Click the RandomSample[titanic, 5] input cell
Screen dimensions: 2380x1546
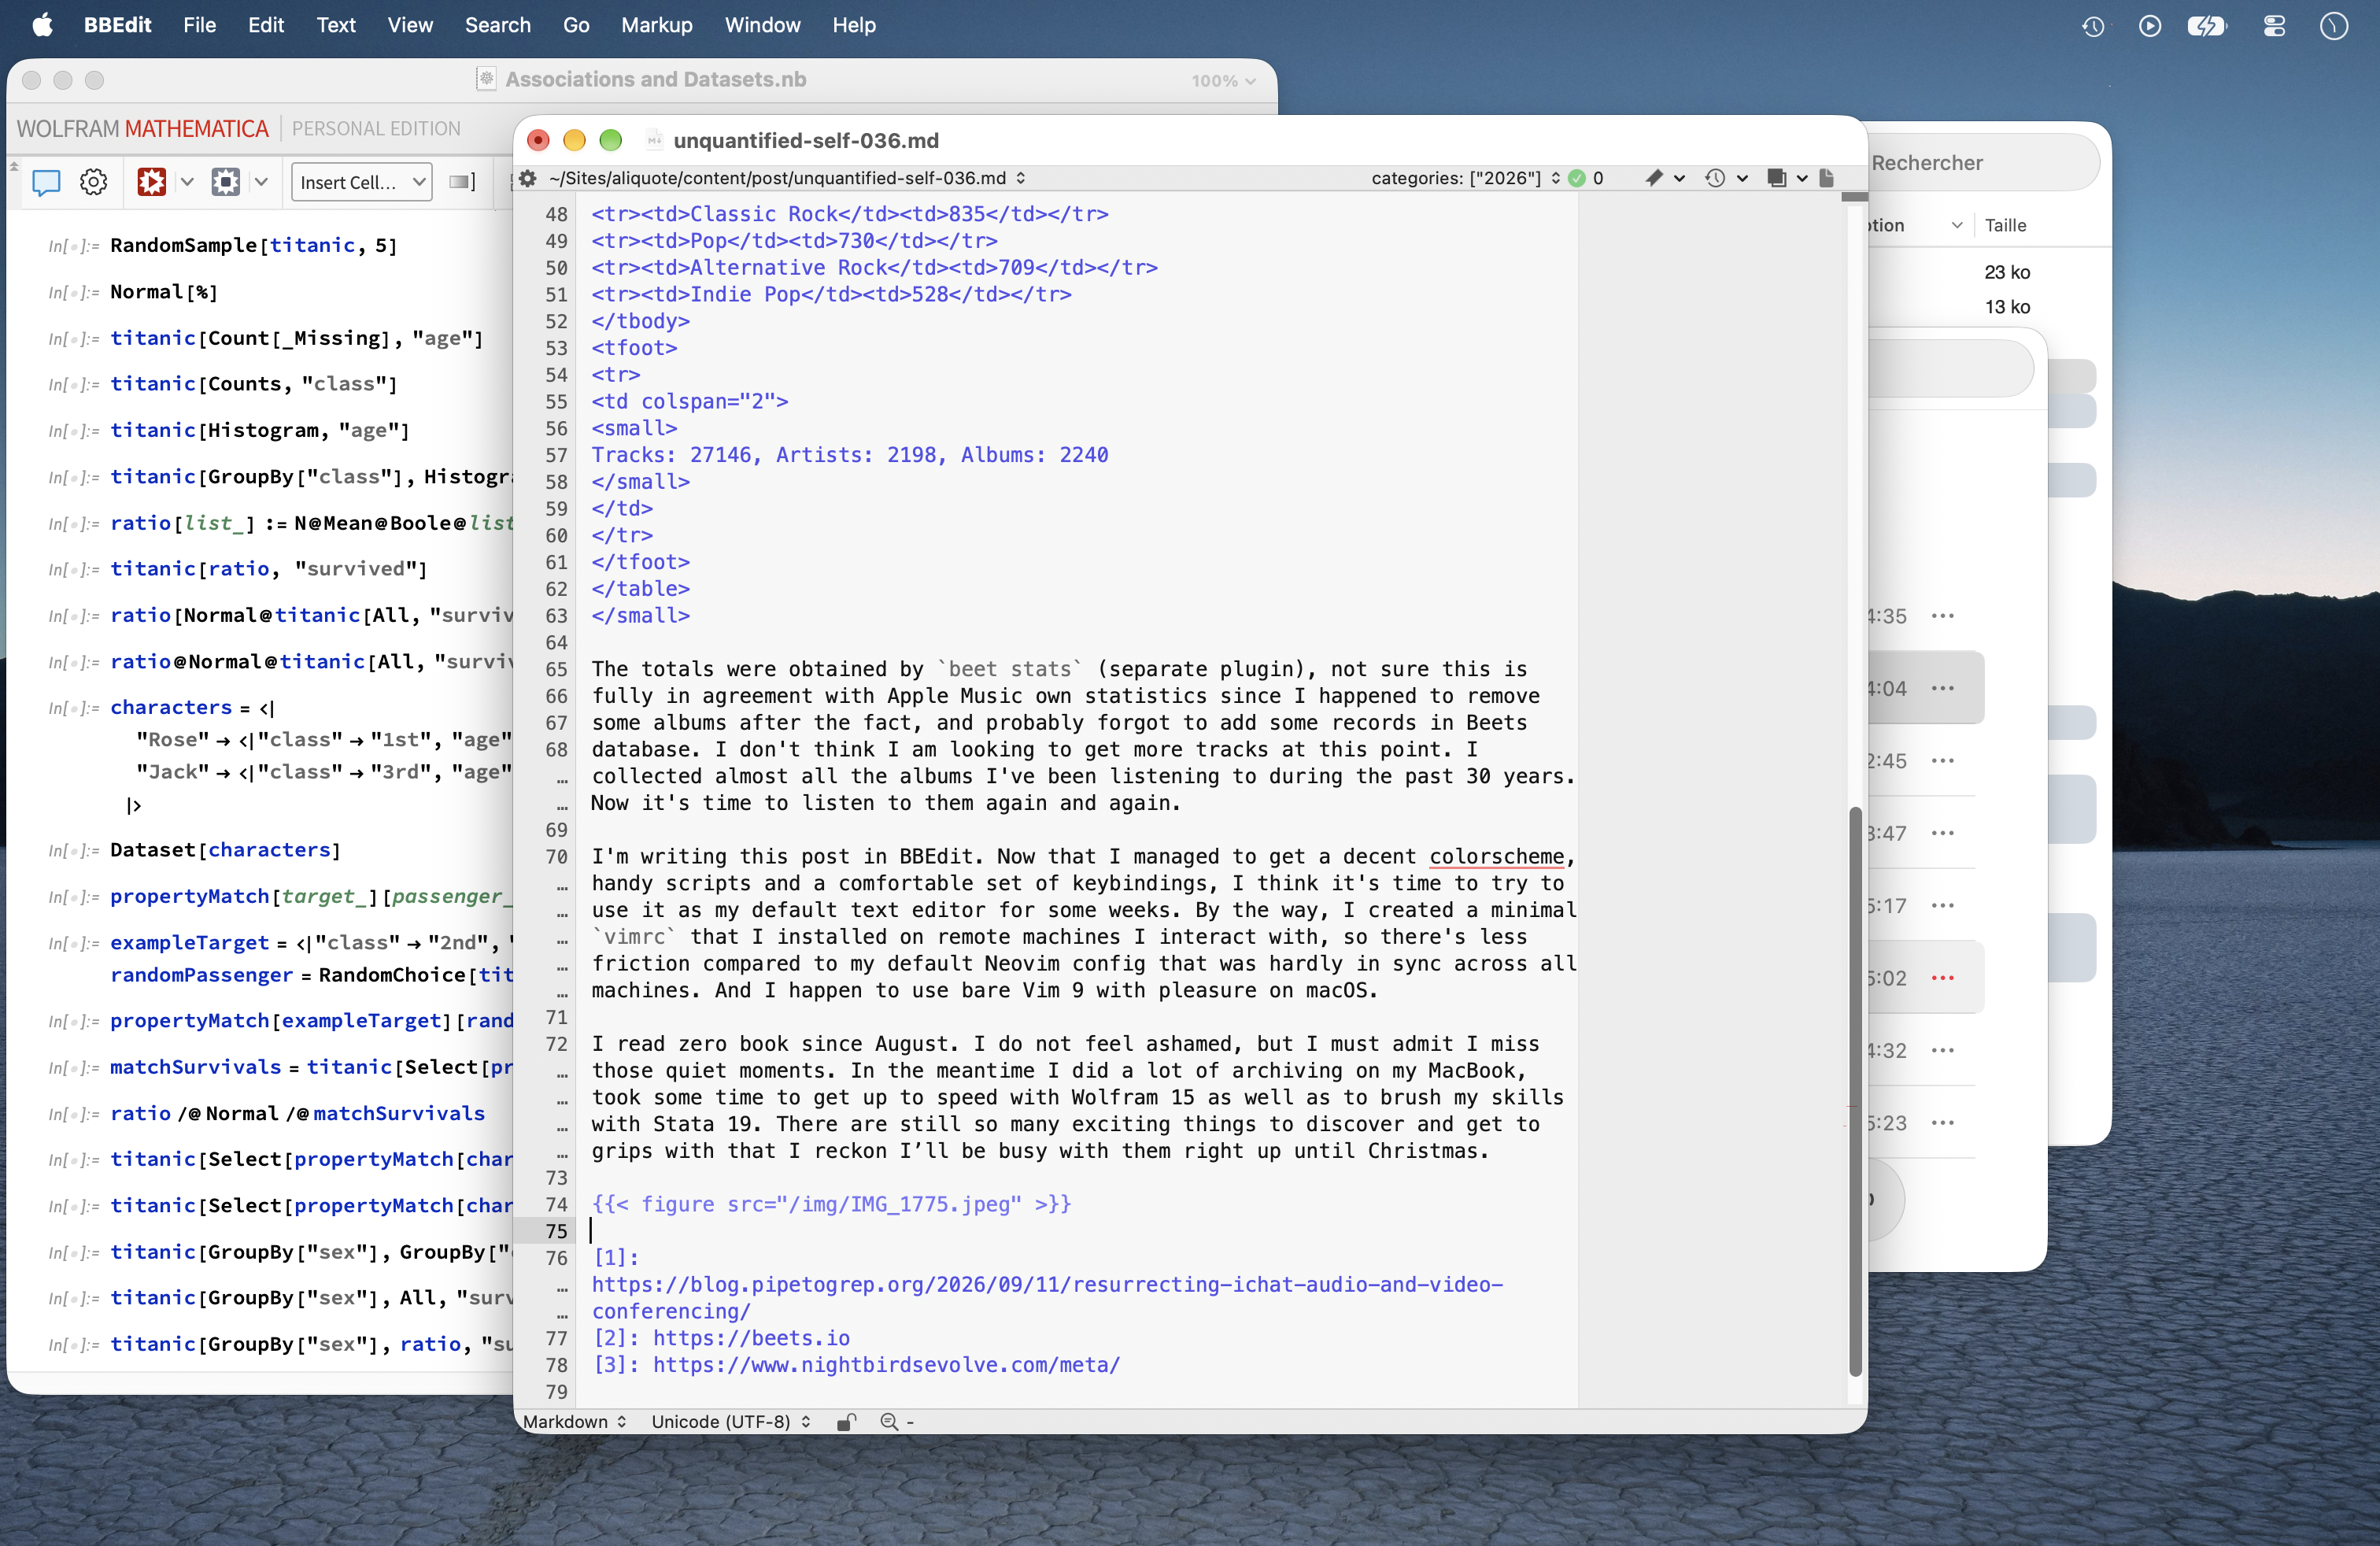253,245
